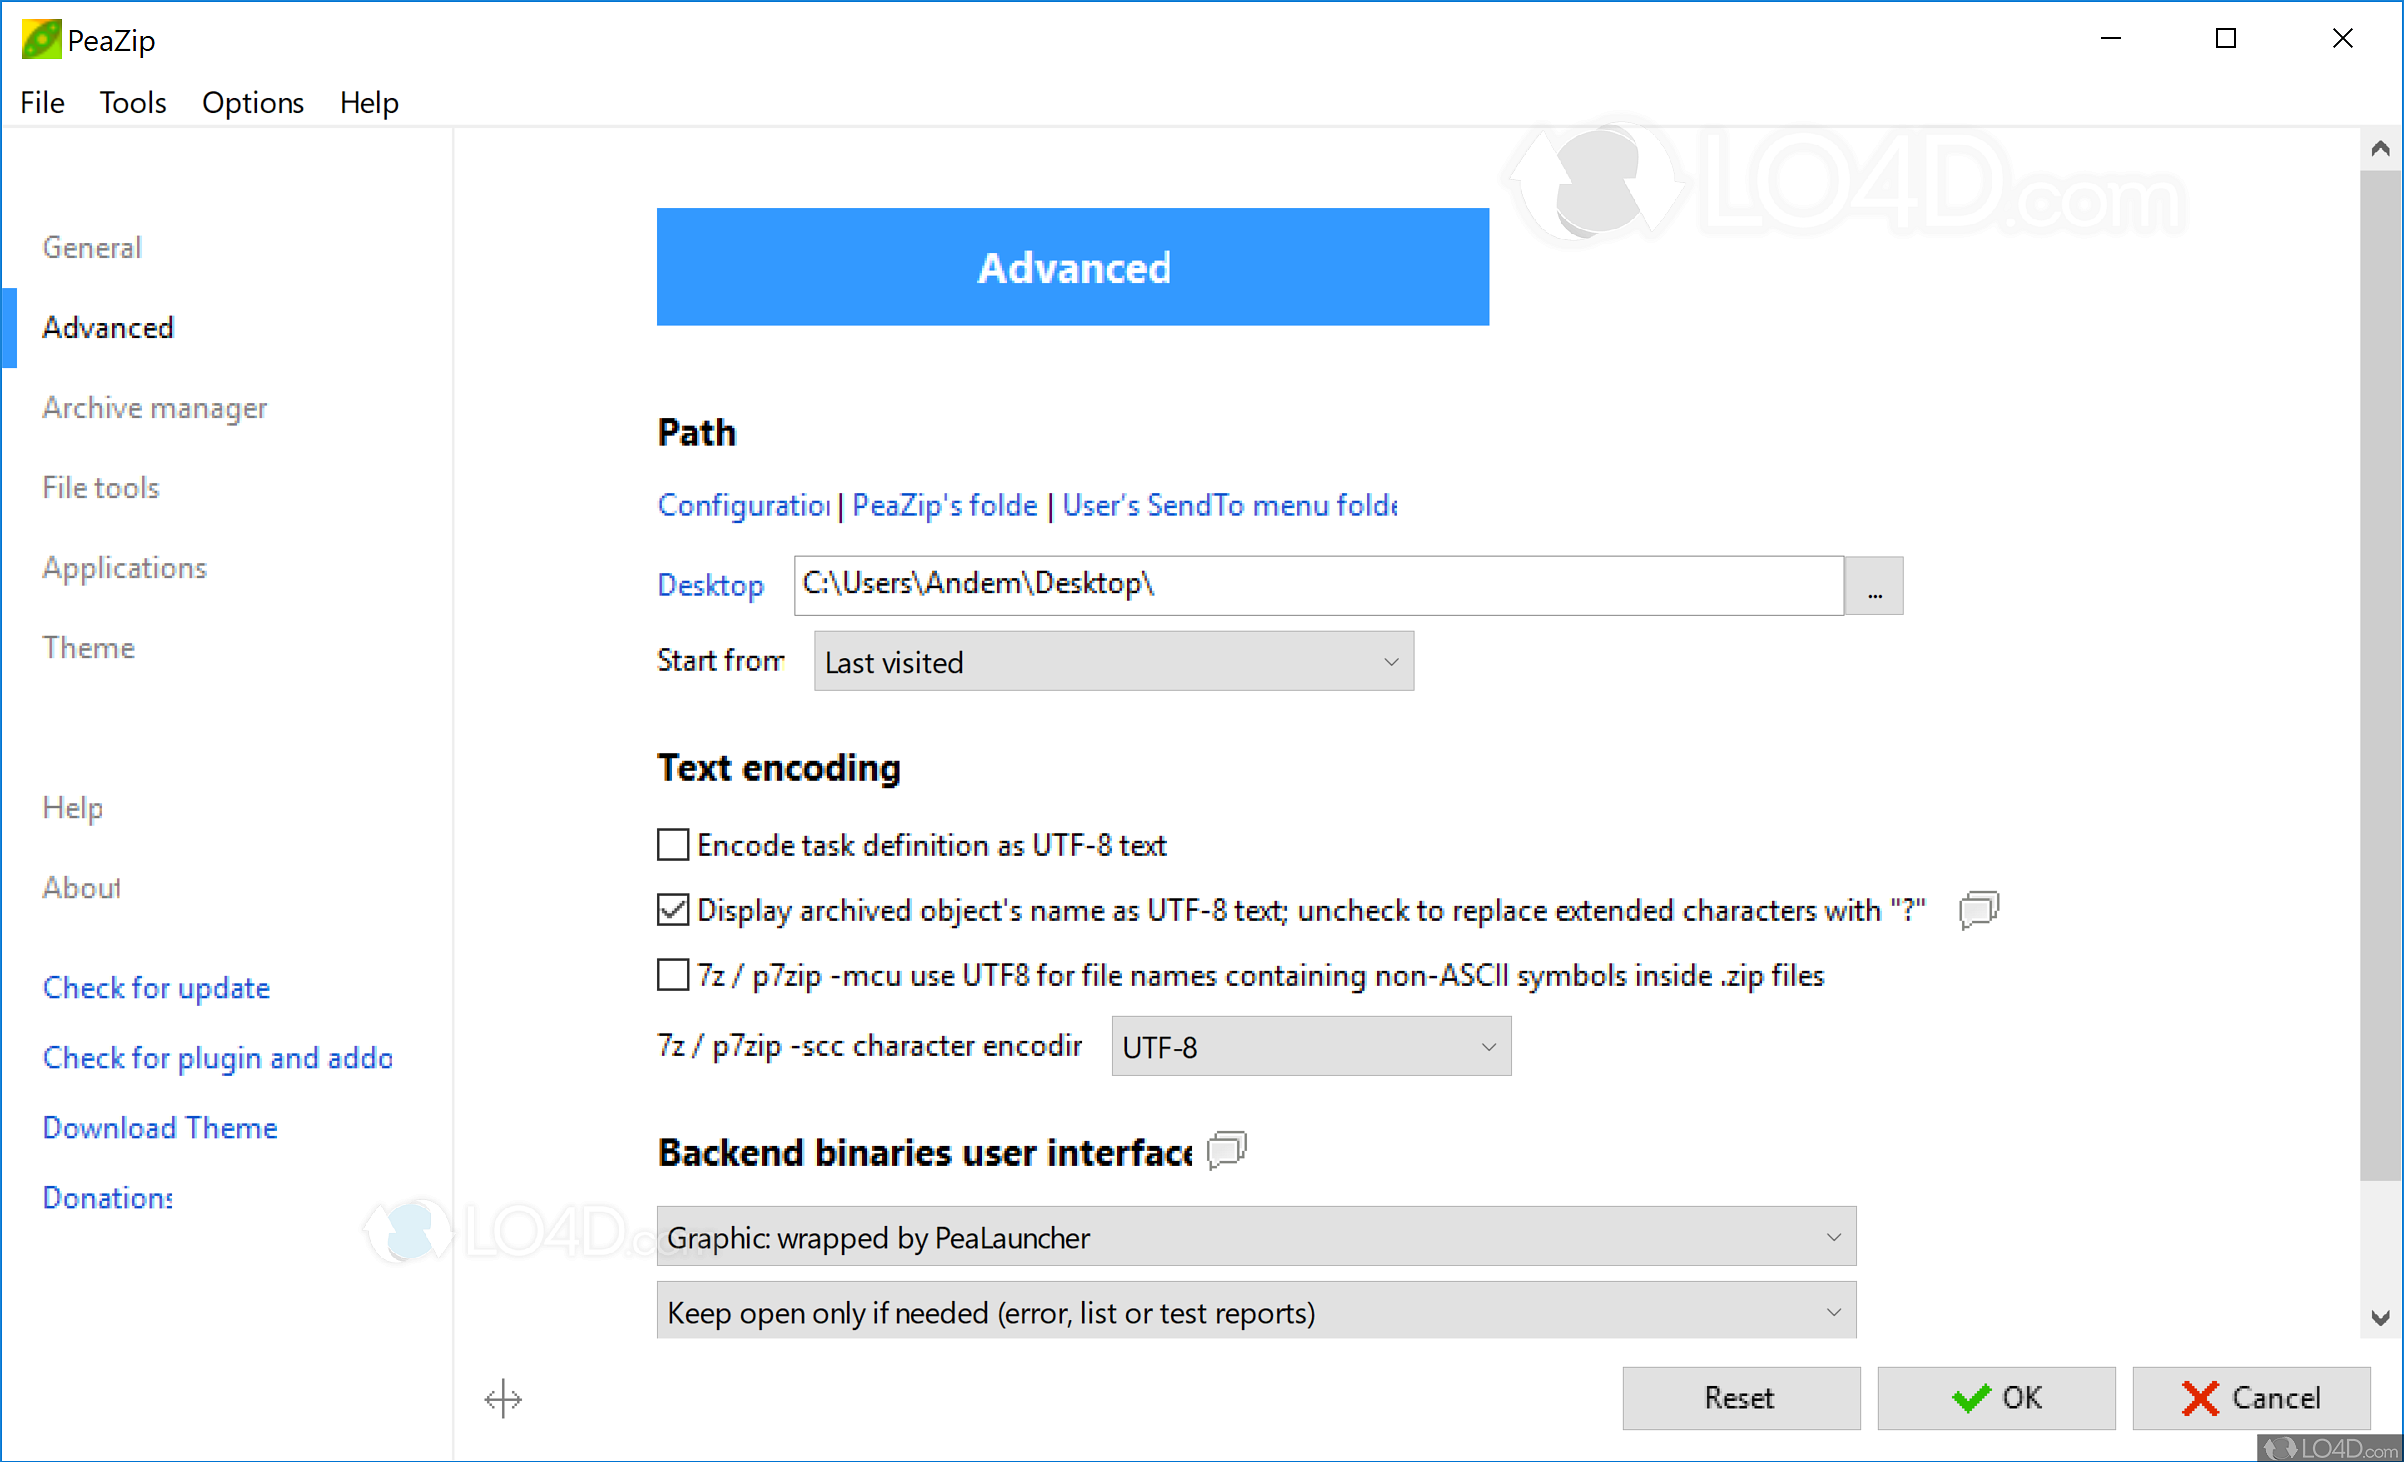Image resolution: width=2404 pixels, height=1462 pixels.
Task: Click the Desktop path input field
Action: coord(1318,585)
